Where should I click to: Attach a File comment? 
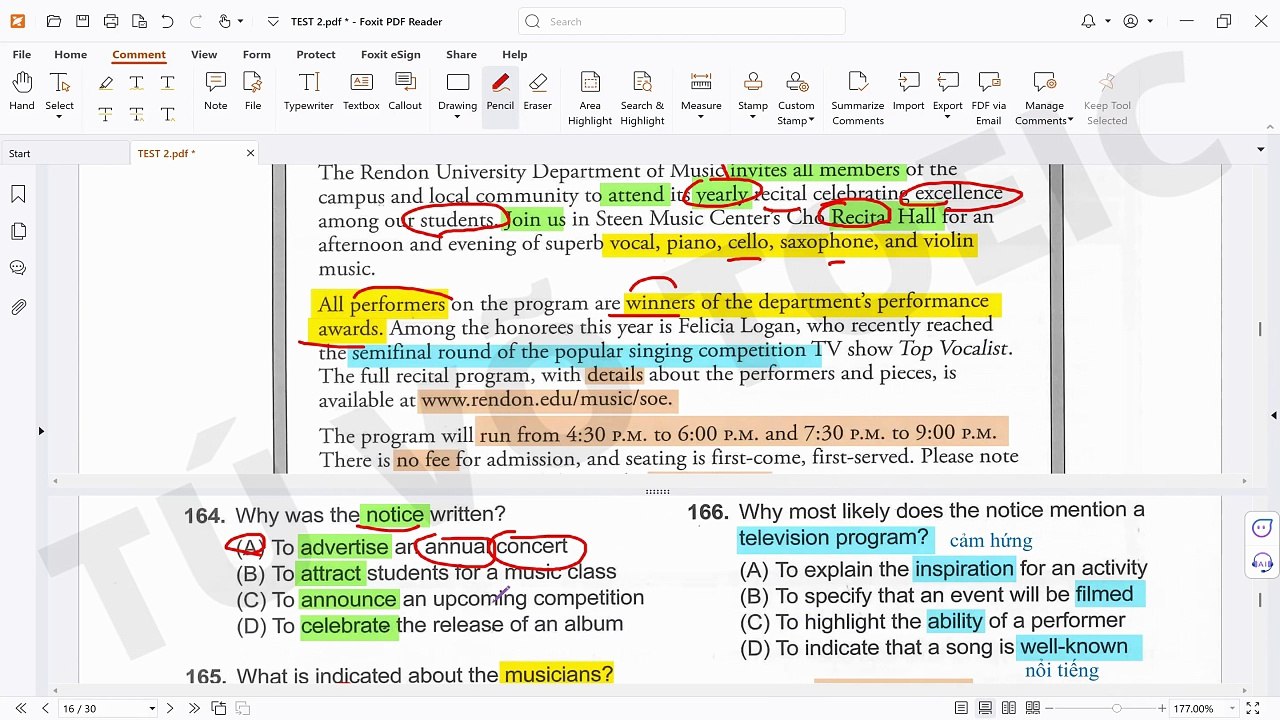tap(253, 91)
